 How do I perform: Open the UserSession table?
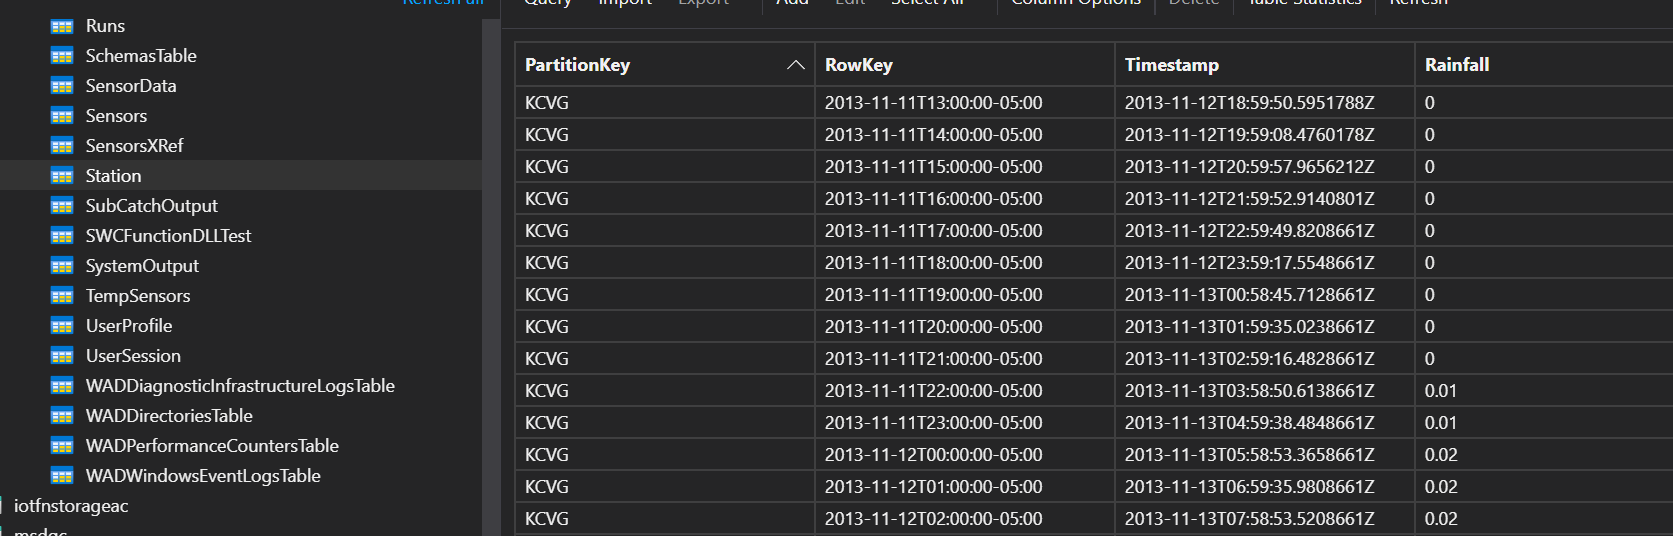tap(133, 356)
